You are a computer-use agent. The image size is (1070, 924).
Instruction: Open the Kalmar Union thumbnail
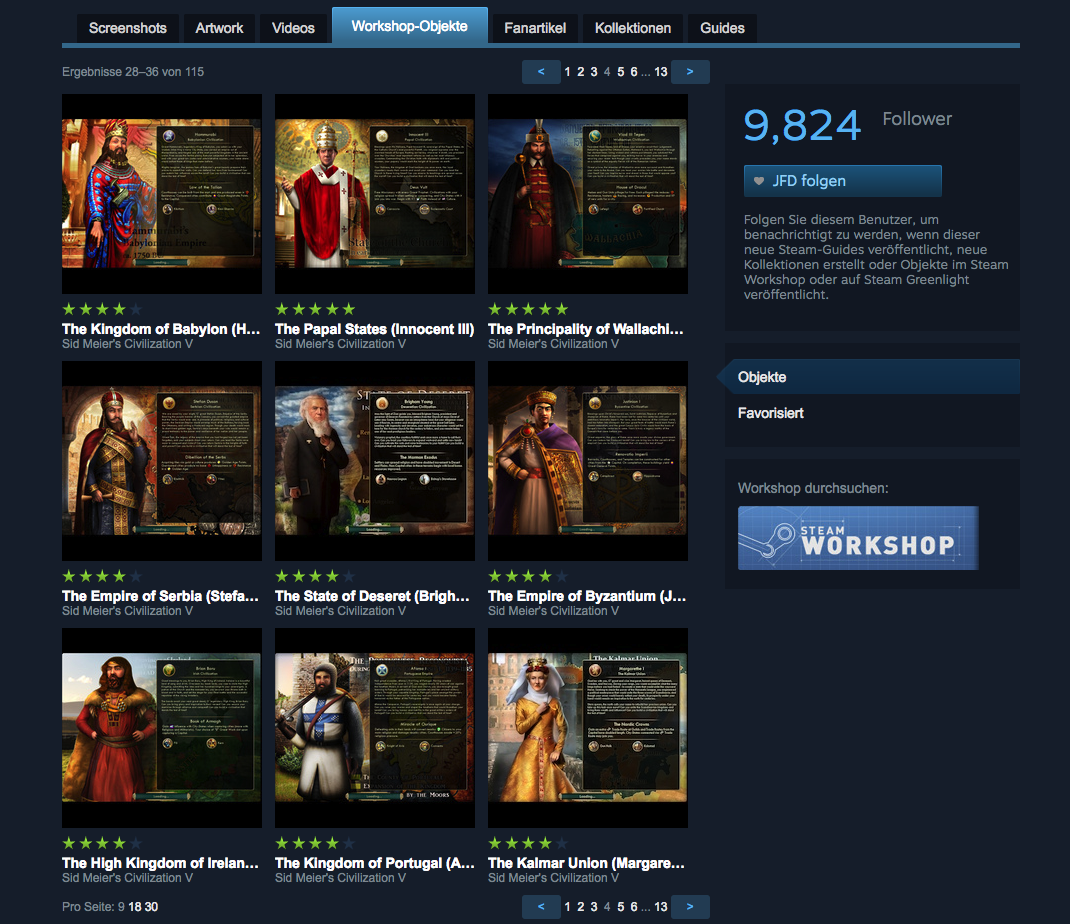pyautogui.click(x=588, y=727)
